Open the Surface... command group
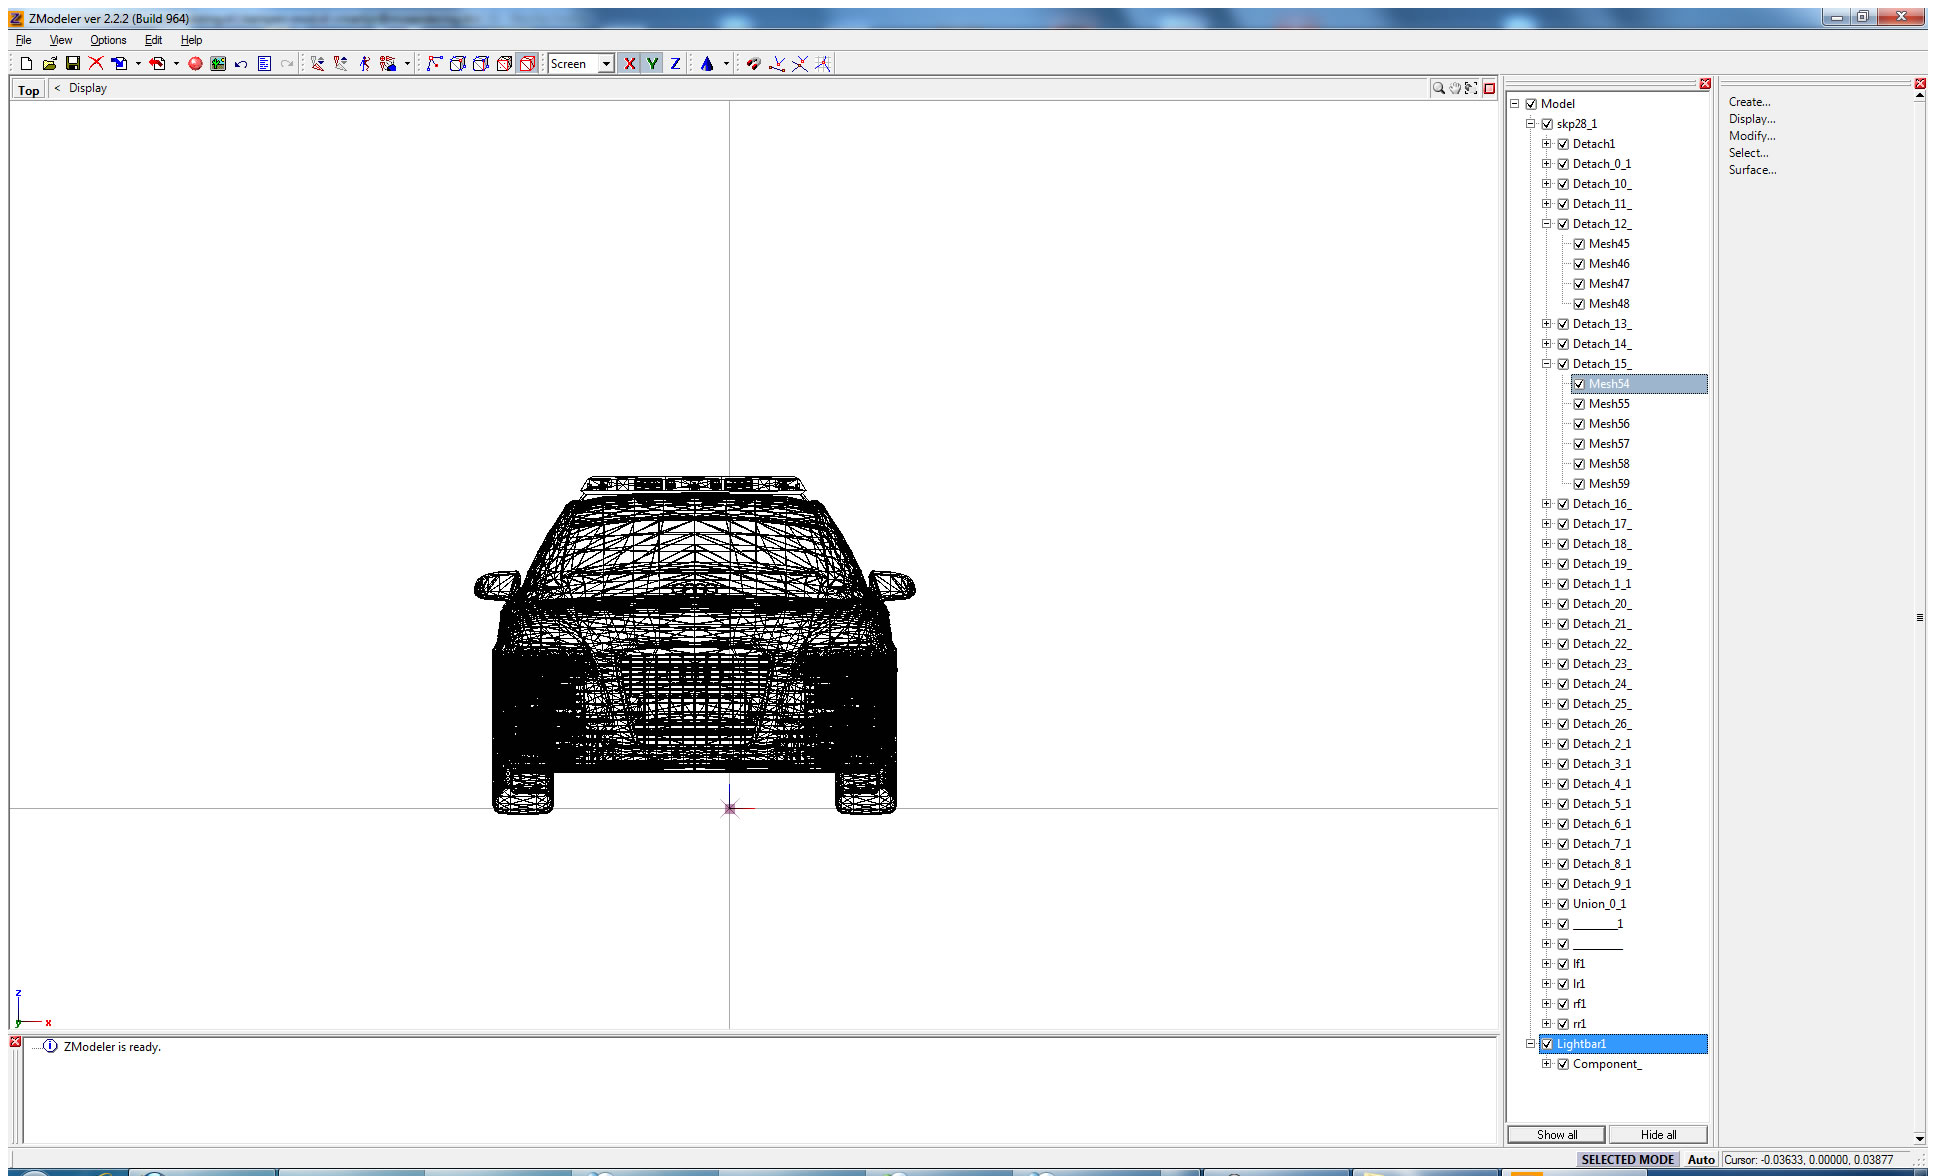Screen dimensions: 1936x1176 [1752, 170]
